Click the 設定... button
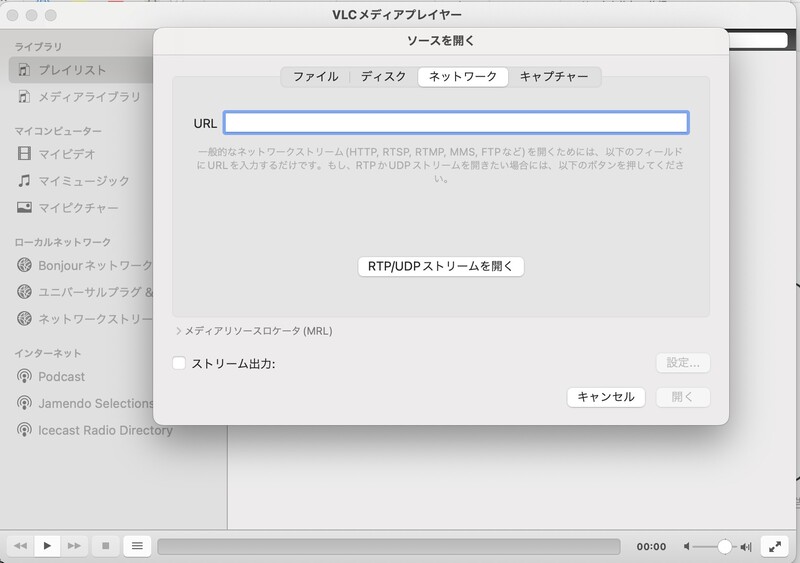 point(683,363)
